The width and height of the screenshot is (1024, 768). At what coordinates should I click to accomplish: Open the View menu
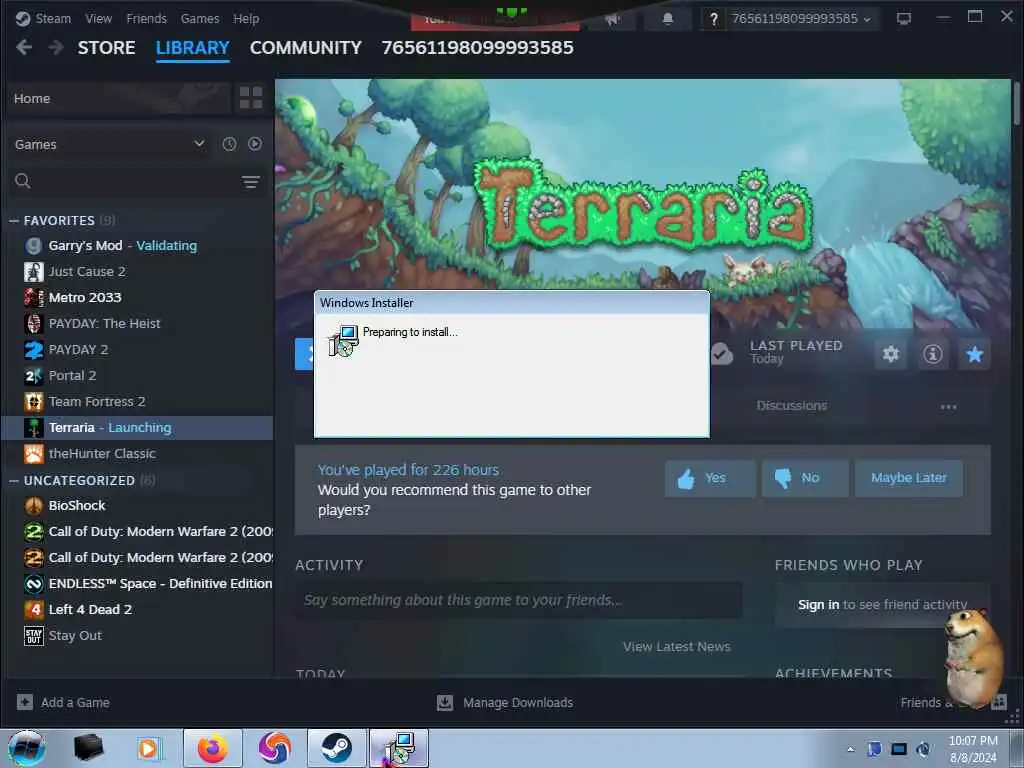point(99,18)
